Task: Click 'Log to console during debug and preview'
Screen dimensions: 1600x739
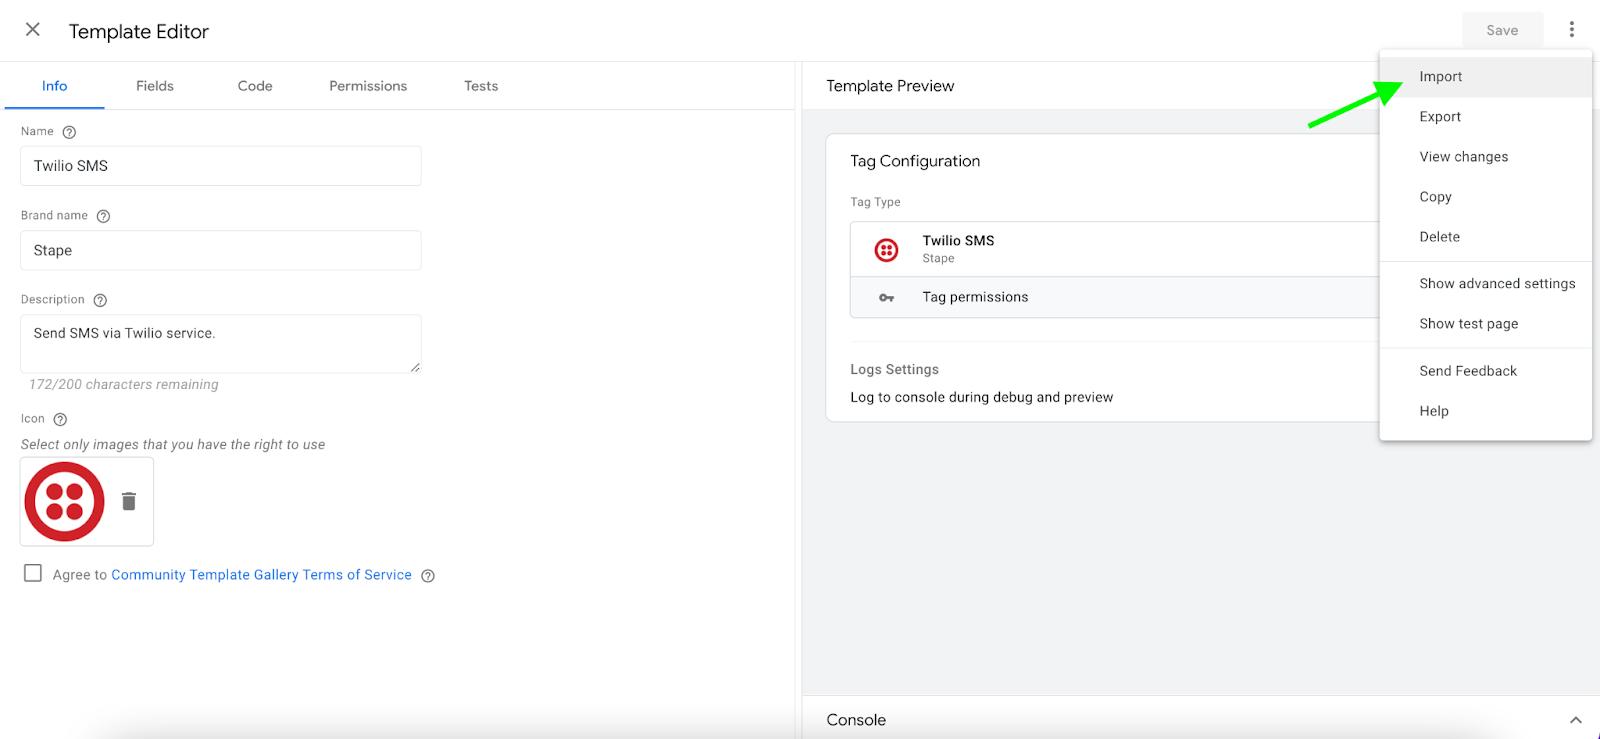Action: (x=981, y=397)
